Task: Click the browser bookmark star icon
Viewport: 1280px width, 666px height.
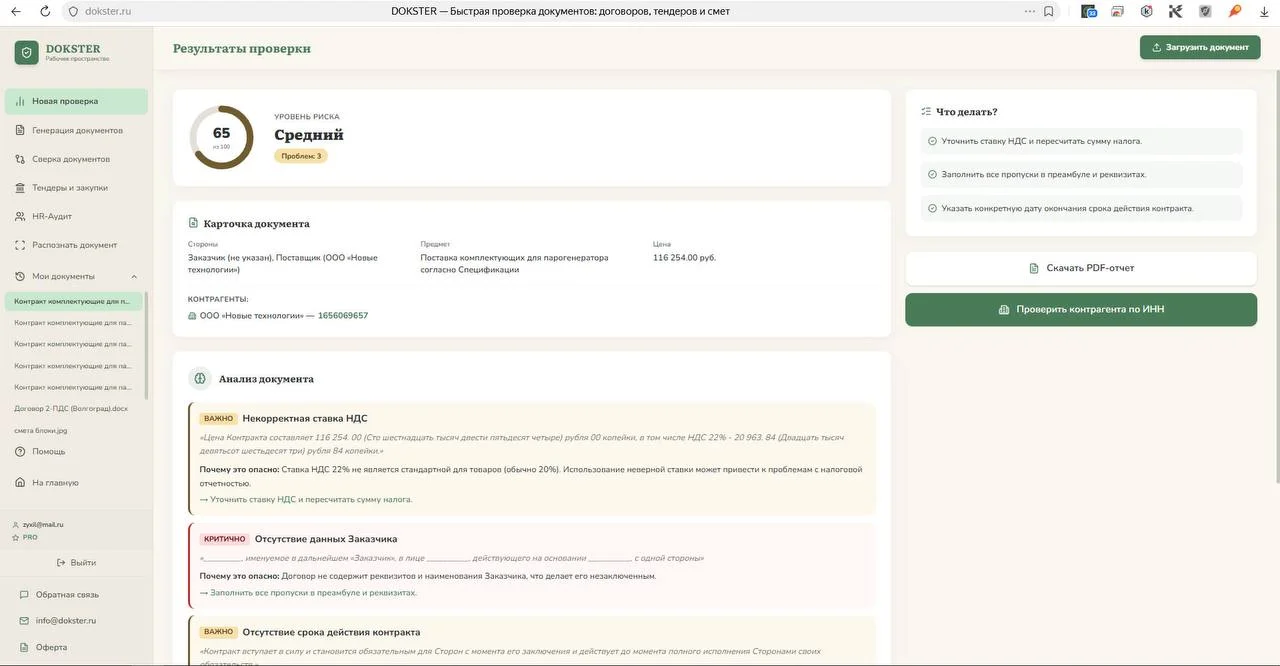Action: [1048, 11]
